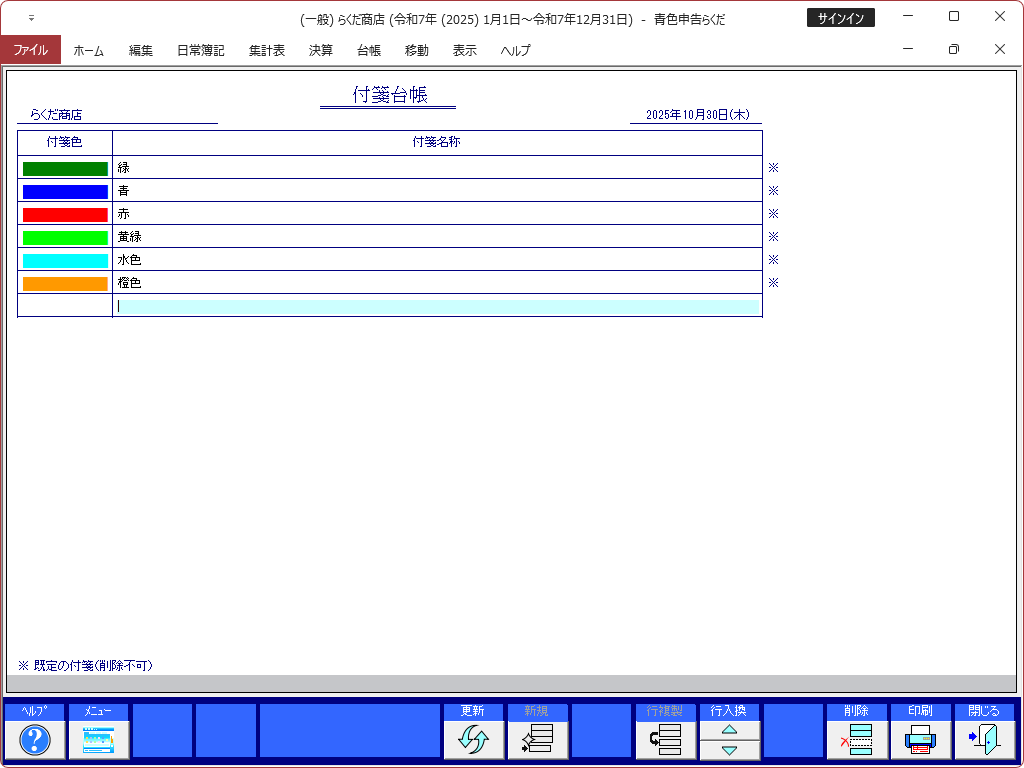Viewport: 1024px width, 768px height.
Task: Open the 決算 menu
Action: [x=321, y=50]
